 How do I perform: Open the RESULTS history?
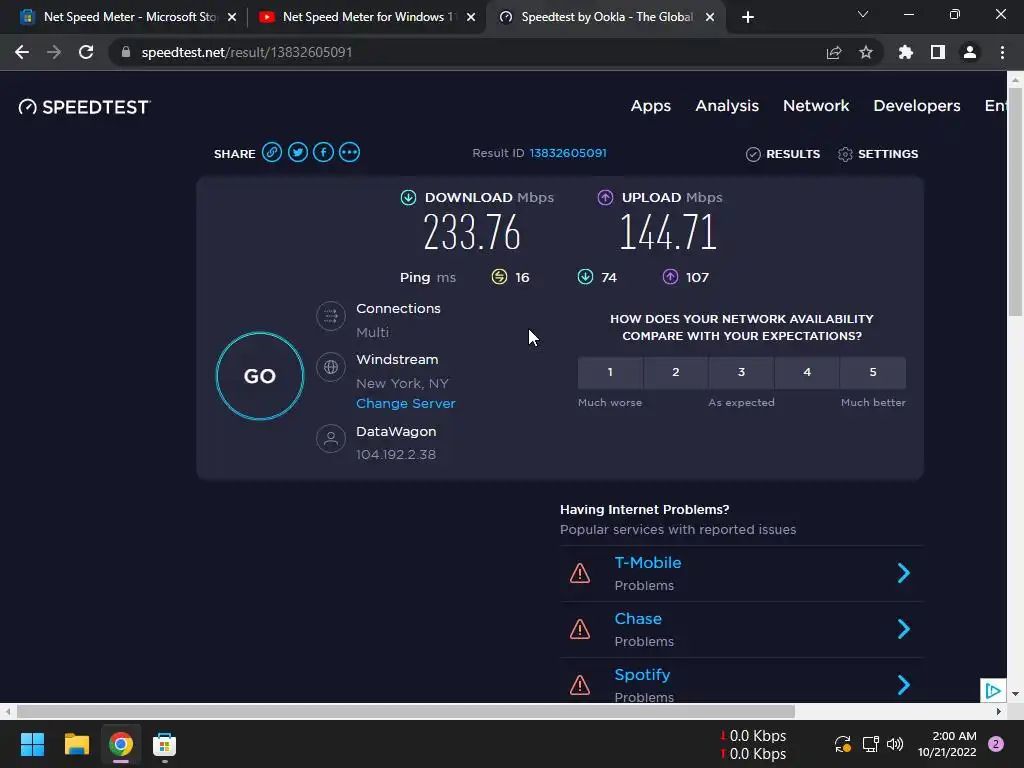pos(783,154)
